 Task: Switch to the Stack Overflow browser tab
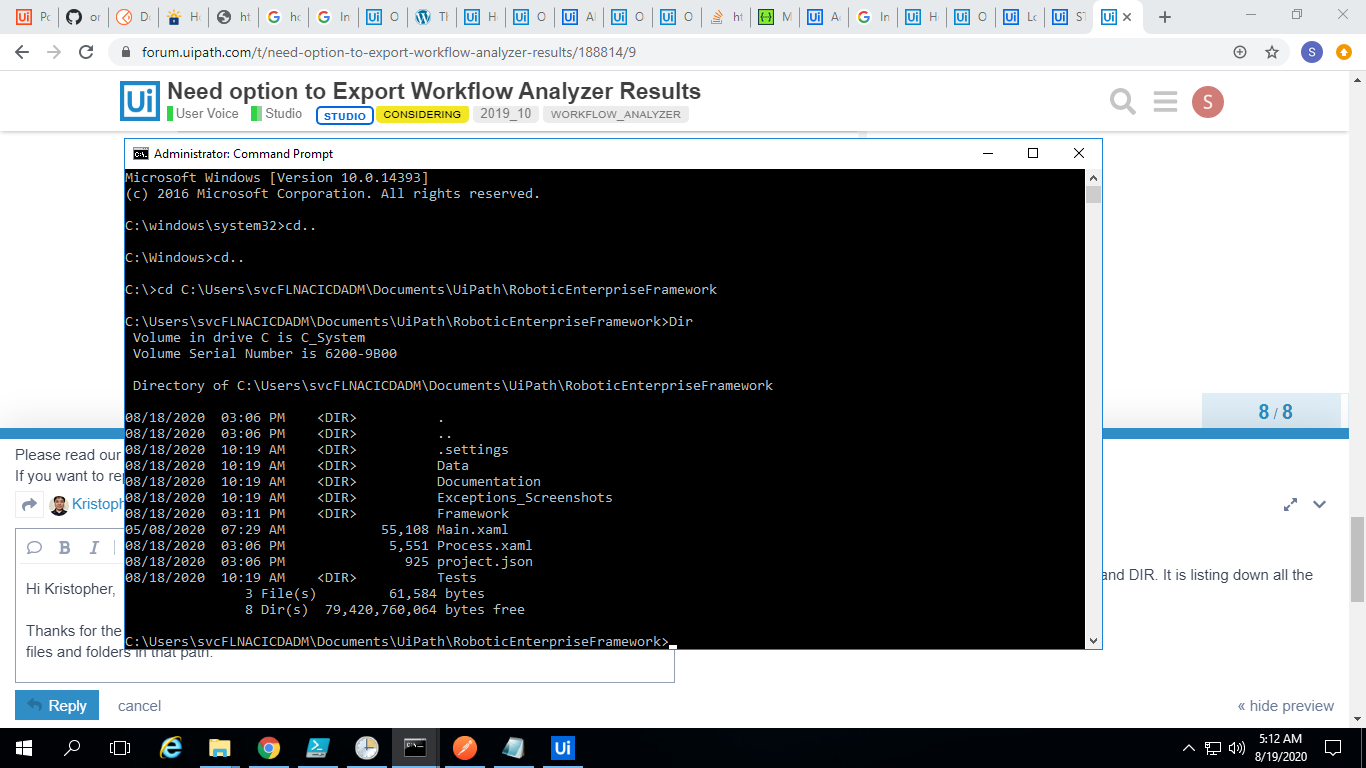726,17
